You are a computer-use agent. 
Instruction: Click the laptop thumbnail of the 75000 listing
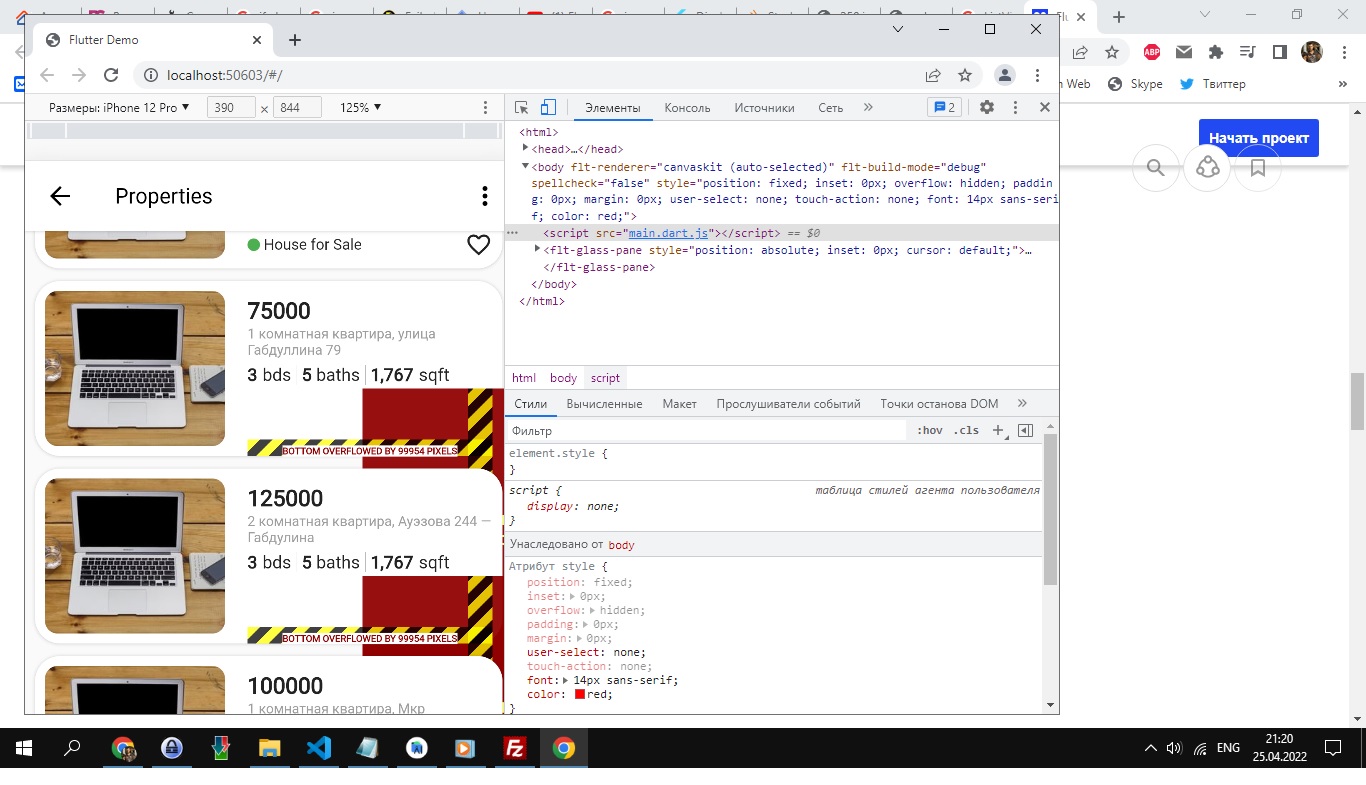pos(135,368)
